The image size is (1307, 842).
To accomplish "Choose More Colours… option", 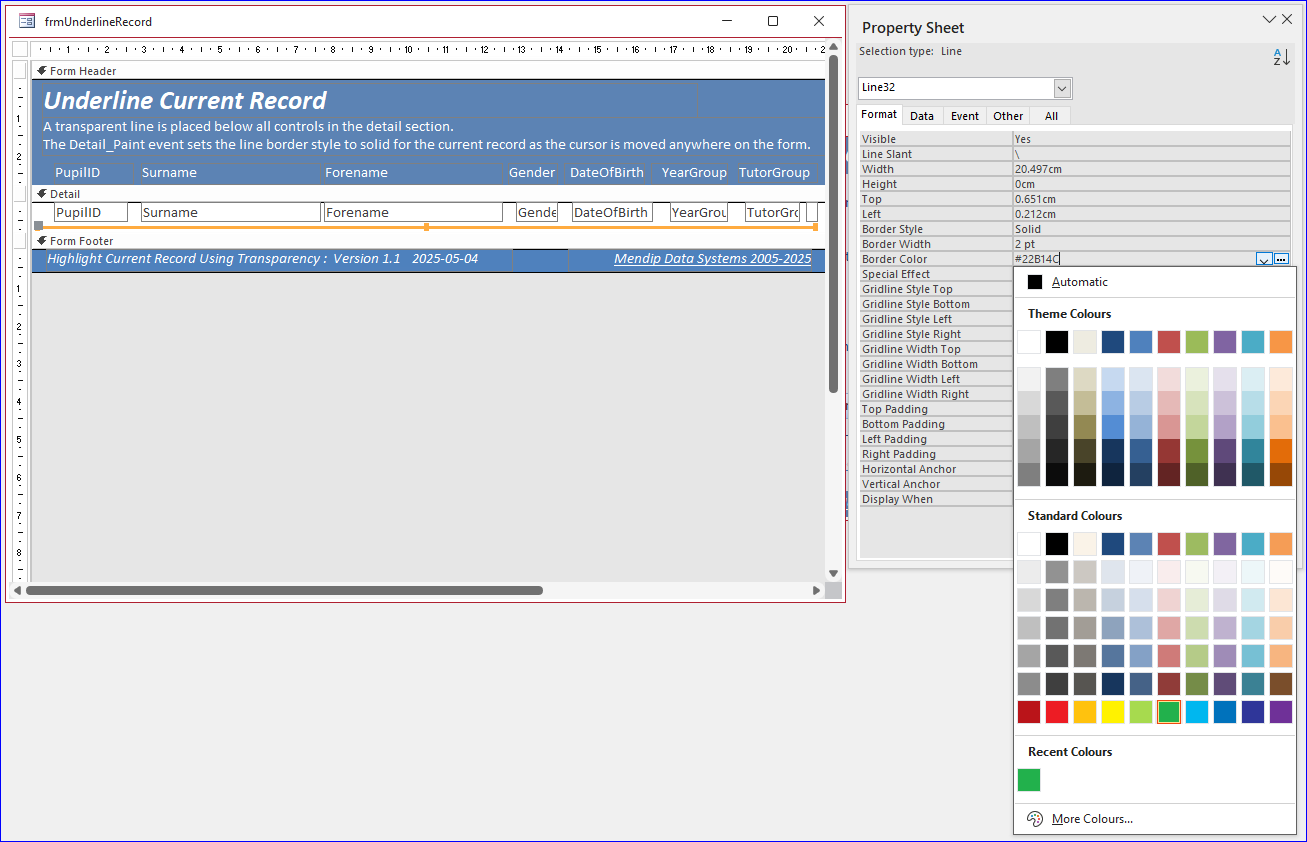I will 1092,819.
